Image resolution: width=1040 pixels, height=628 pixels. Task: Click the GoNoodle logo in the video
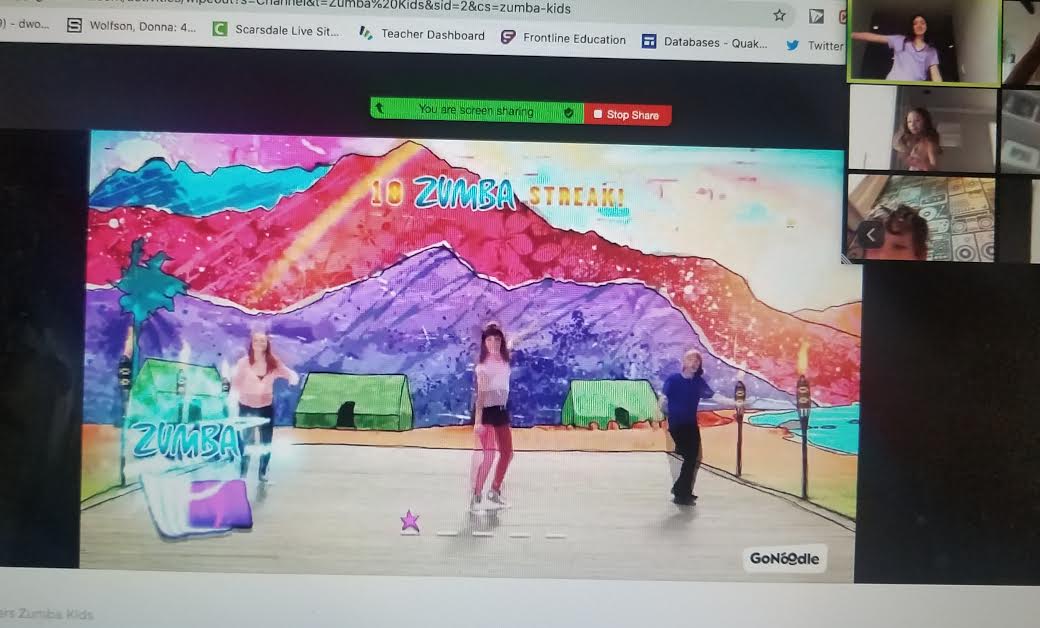pos(784,558)
